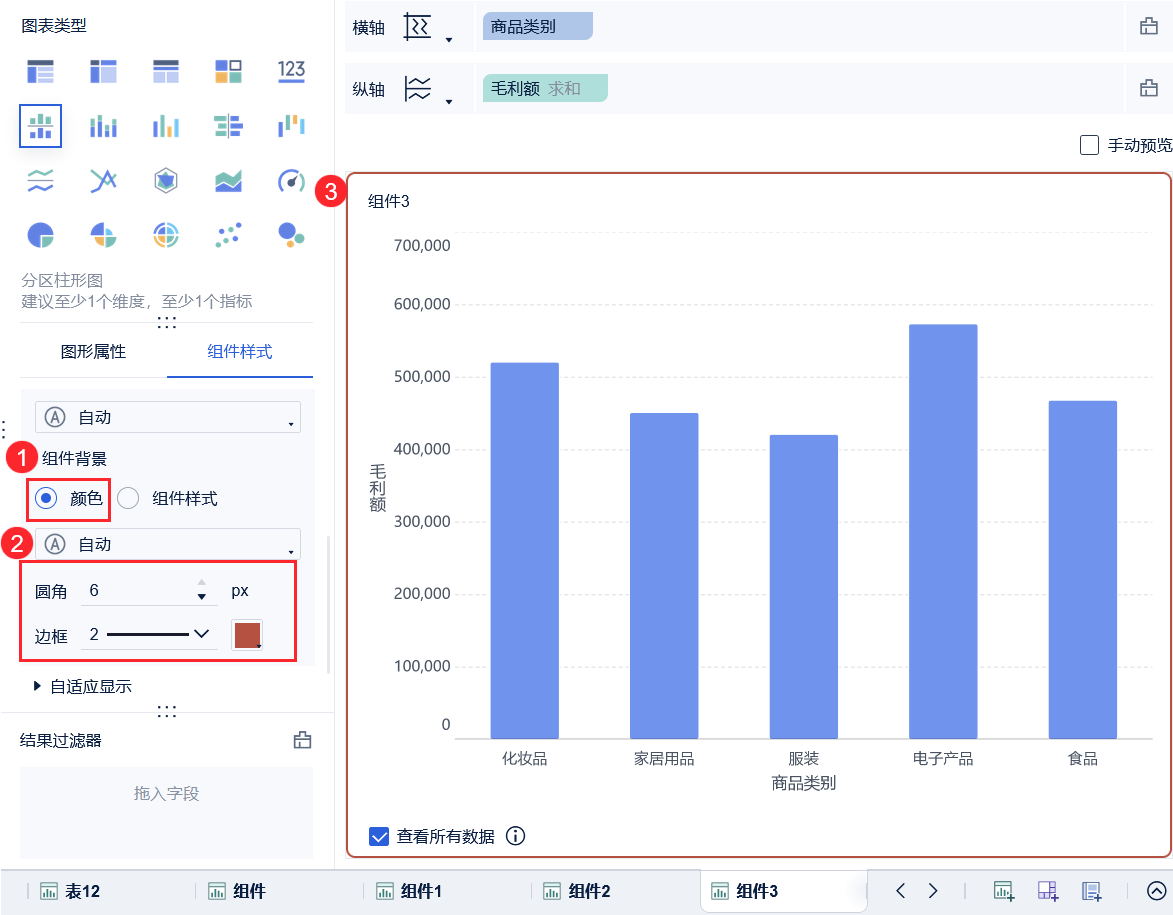Select the detail table chart type icon
1173x915 pixels.
[166, 72]
